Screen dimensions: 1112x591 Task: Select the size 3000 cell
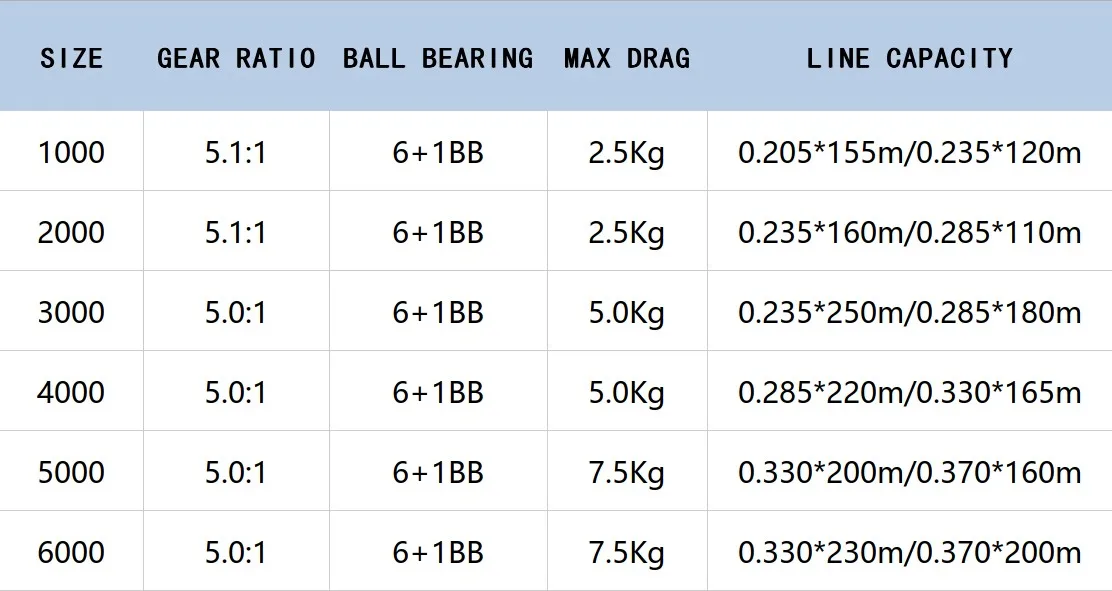coord(71,313)
